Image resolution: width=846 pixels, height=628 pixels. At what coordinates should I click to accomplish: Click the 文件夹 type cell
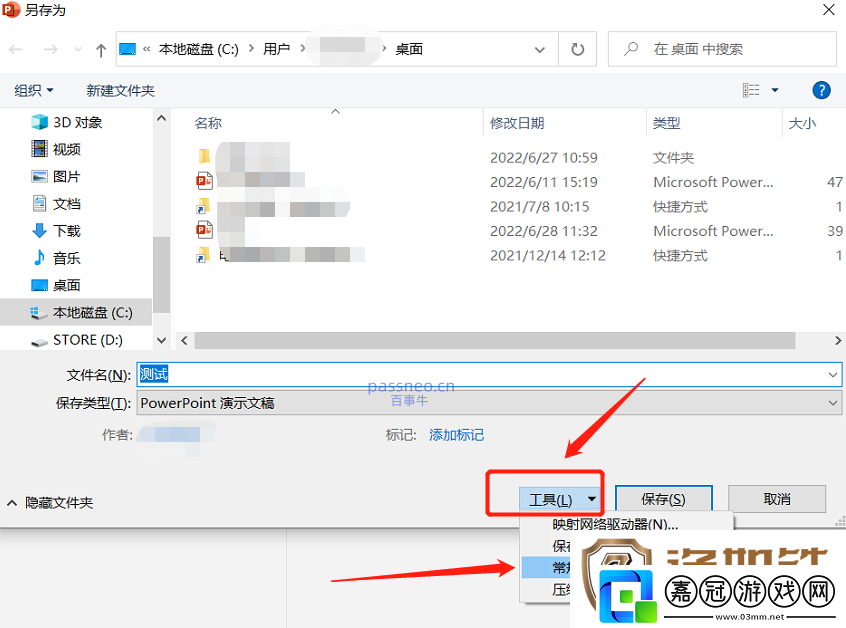click(673, 158)
